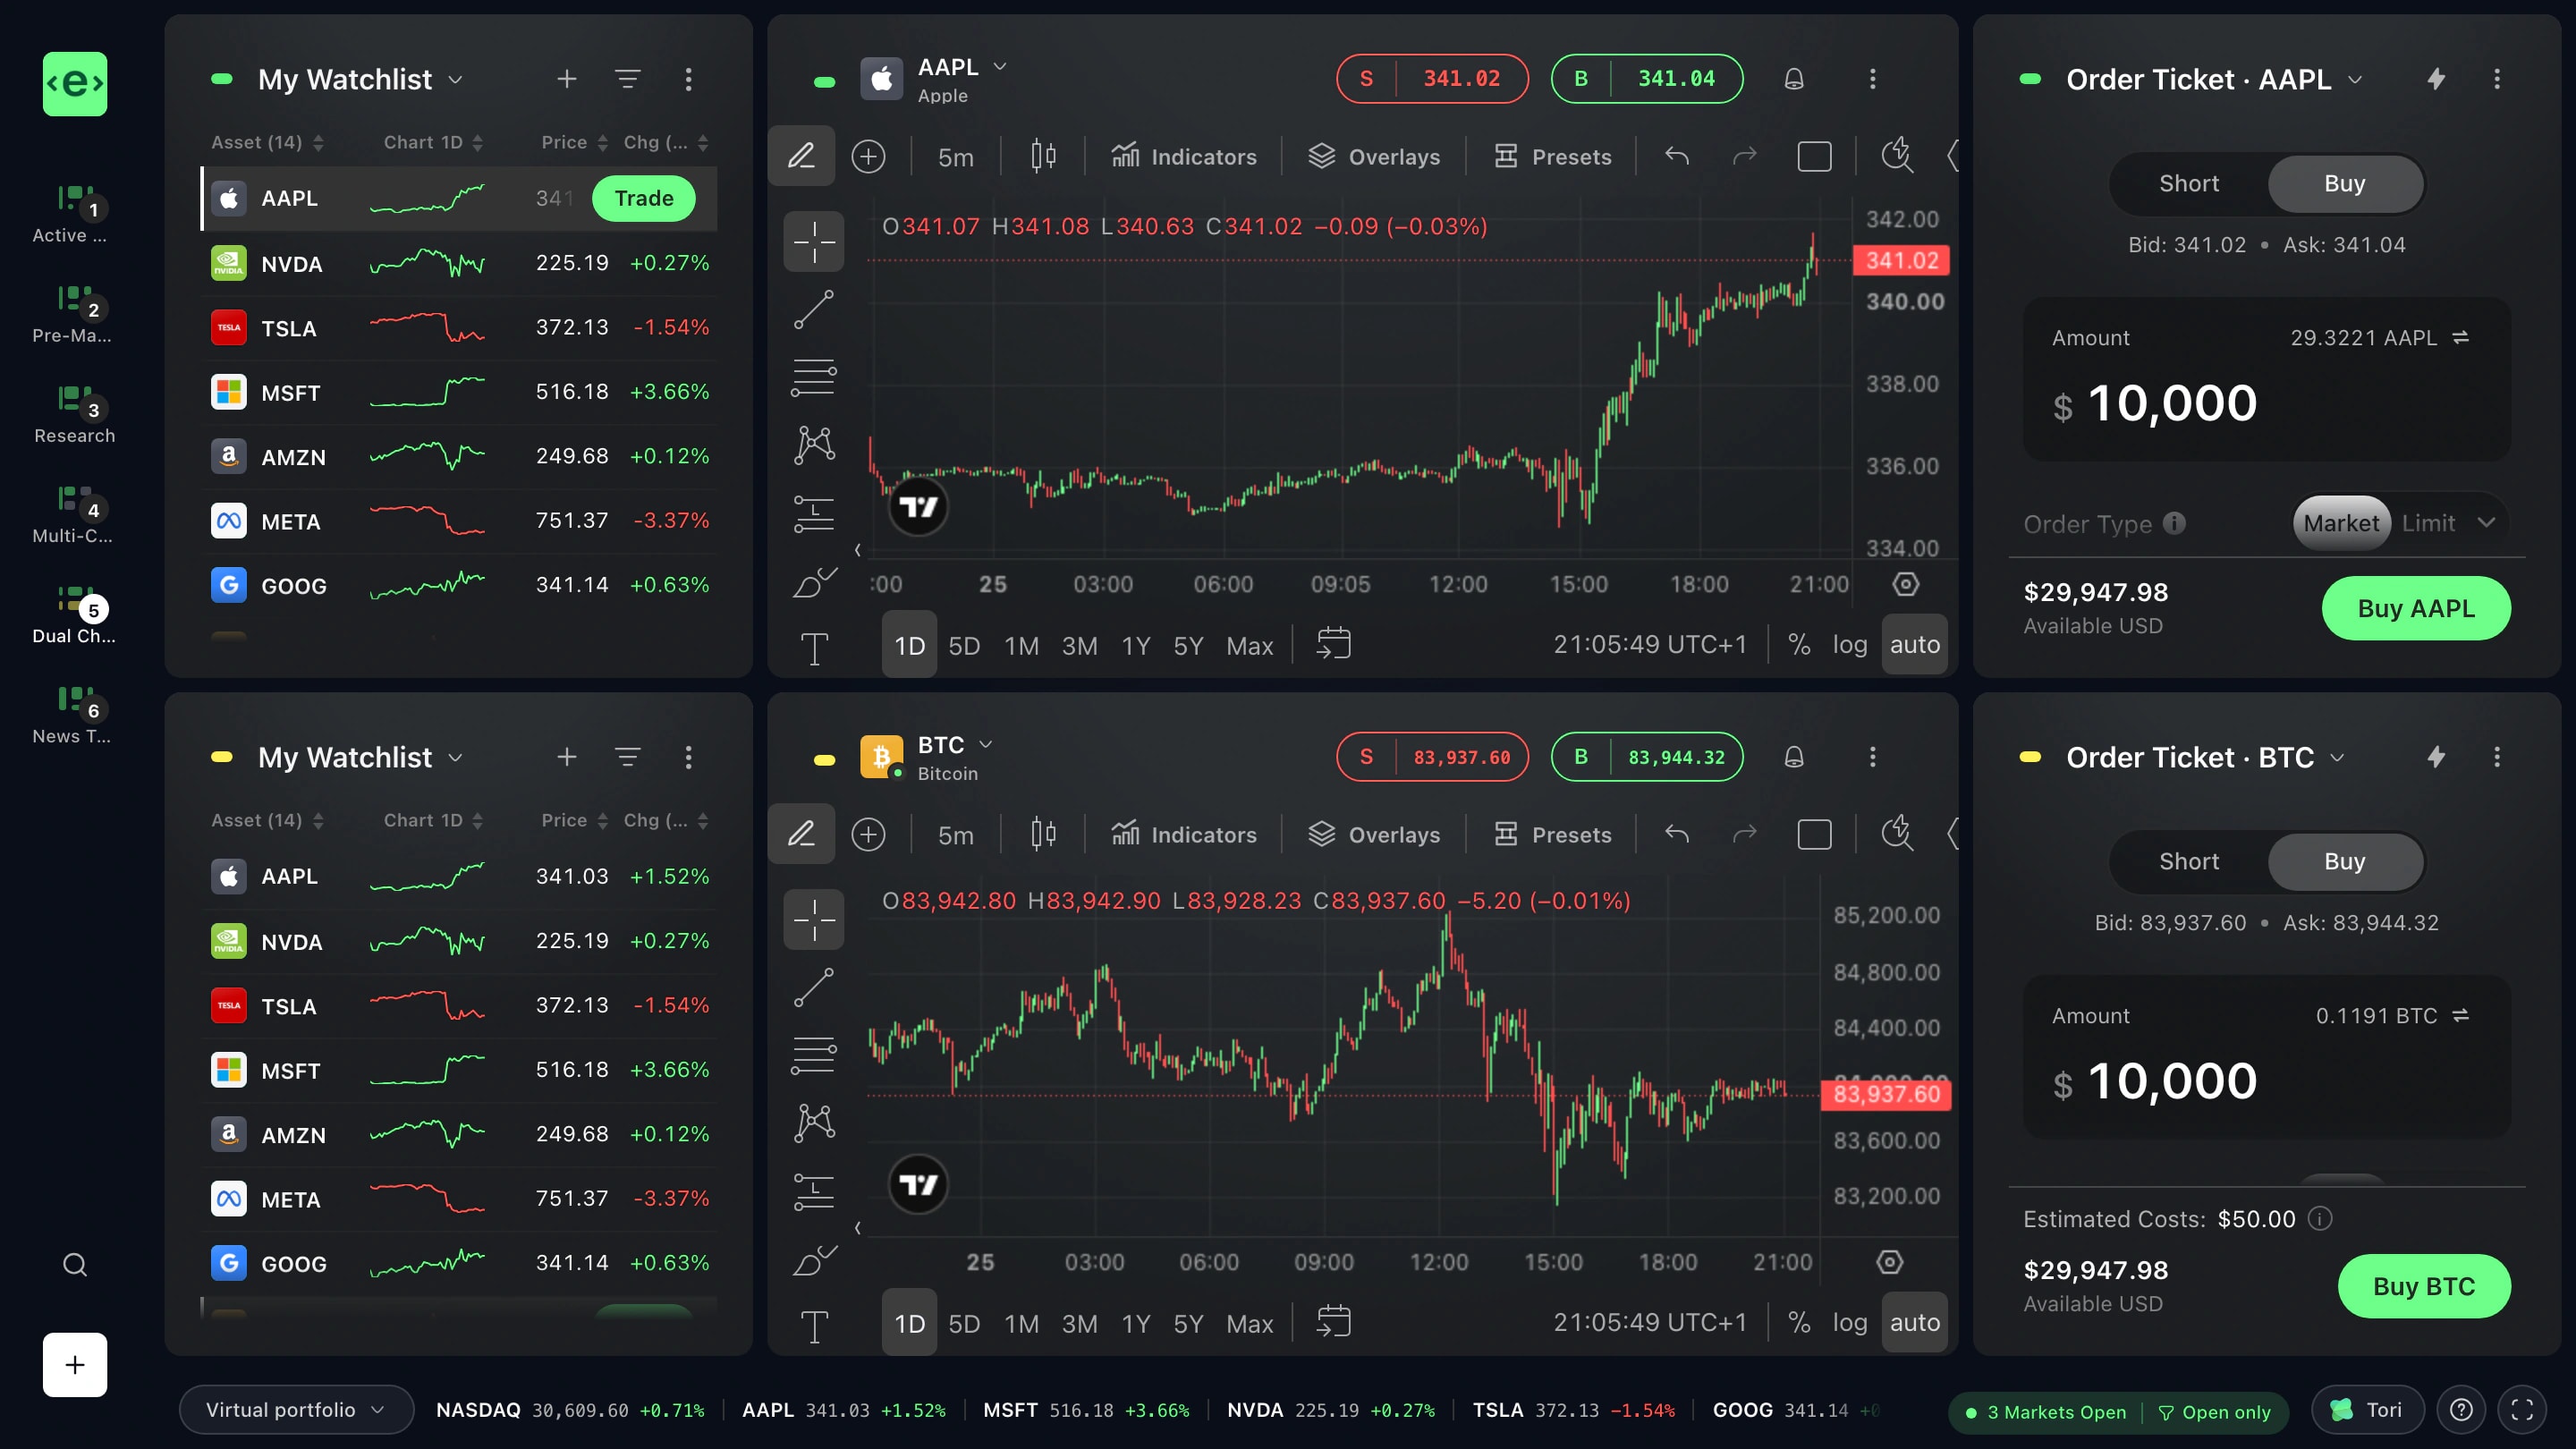Screen dimensions: 2576x1449
Task: Click the AAPL $10,000 amount field
Action: 2267,380
